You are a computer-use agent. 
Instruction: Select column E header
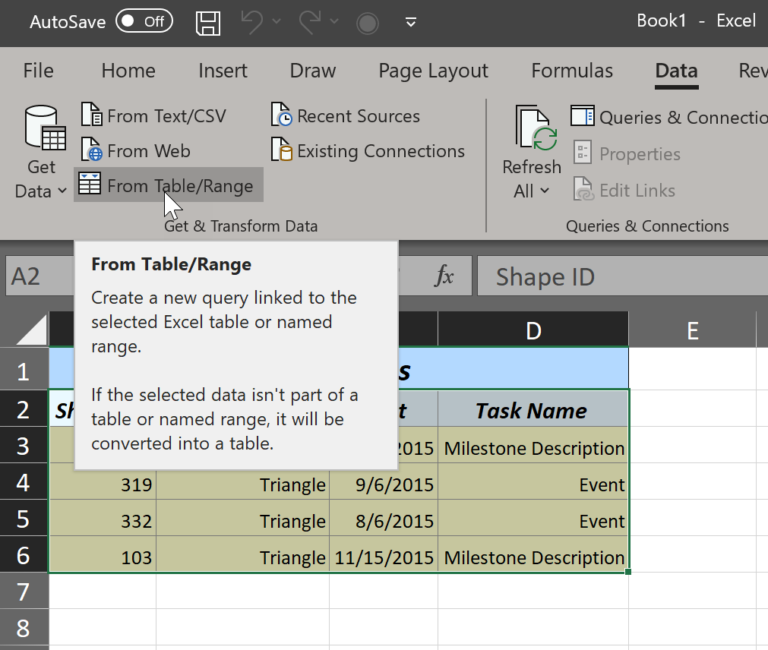[692, 330]
